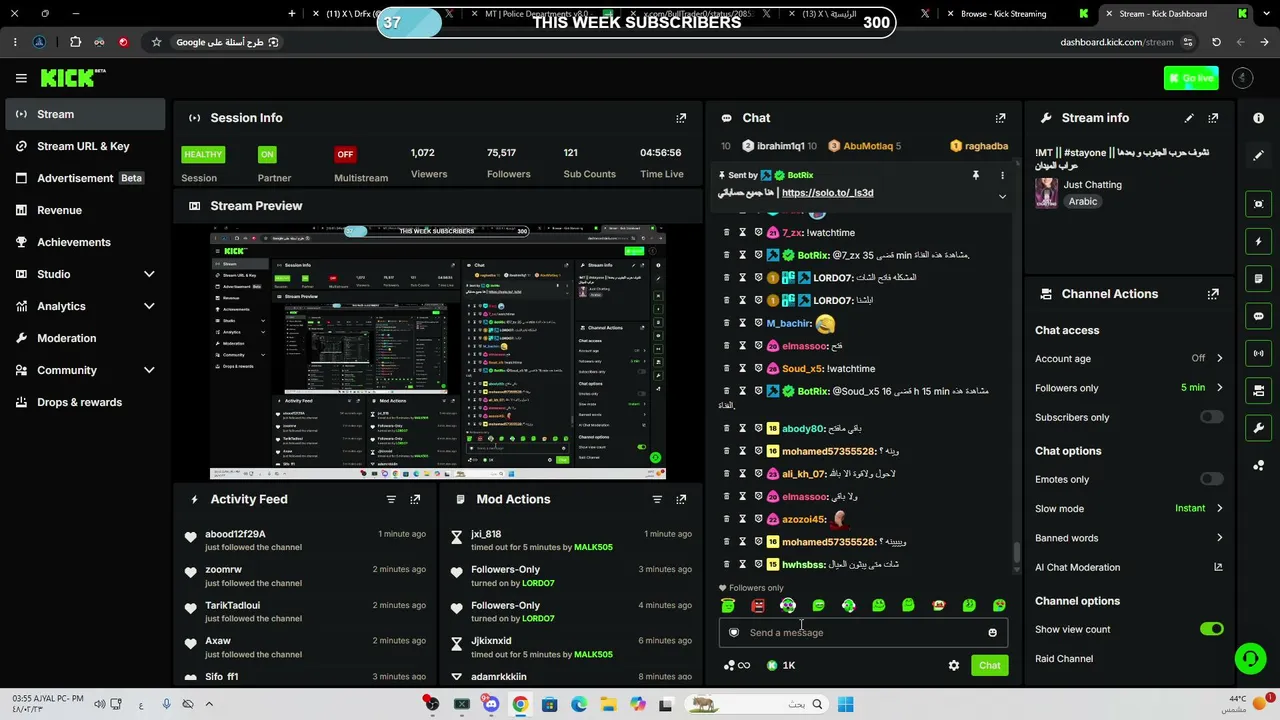The image size is (1280, 720).
Task: Send message with the Chat button
Action: pyautogui.click(x=989, y=665)
